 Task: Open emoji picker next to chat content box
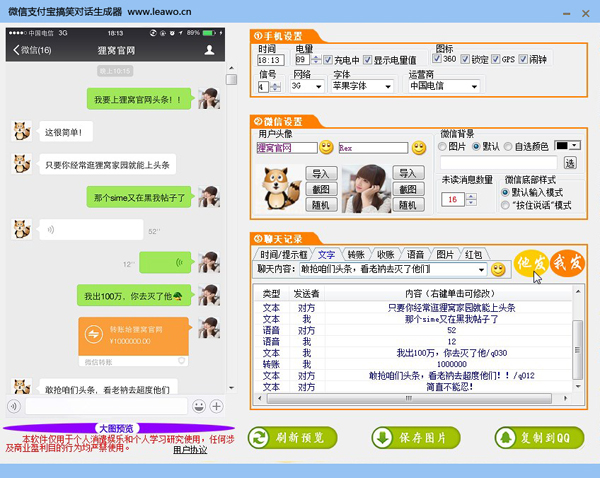498,269
